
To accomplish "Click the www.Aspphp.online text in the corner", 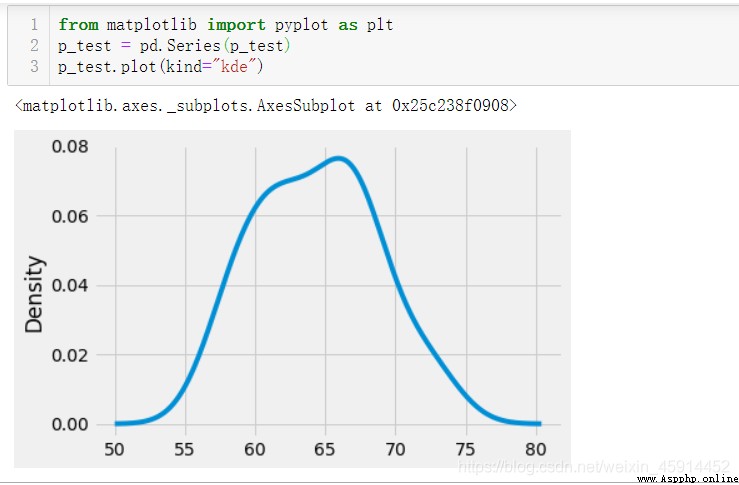I will [x=687, y=479].
